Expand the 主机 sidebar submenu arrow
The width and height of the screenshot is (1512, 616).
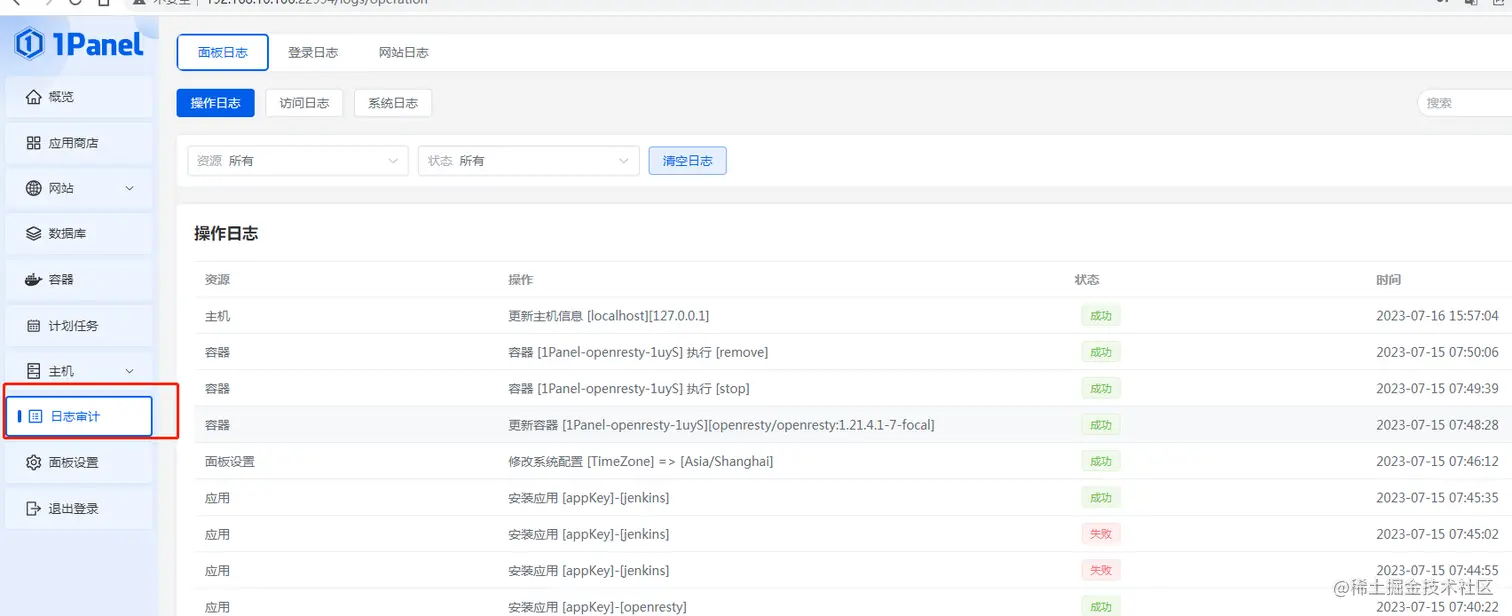point(129,371)
